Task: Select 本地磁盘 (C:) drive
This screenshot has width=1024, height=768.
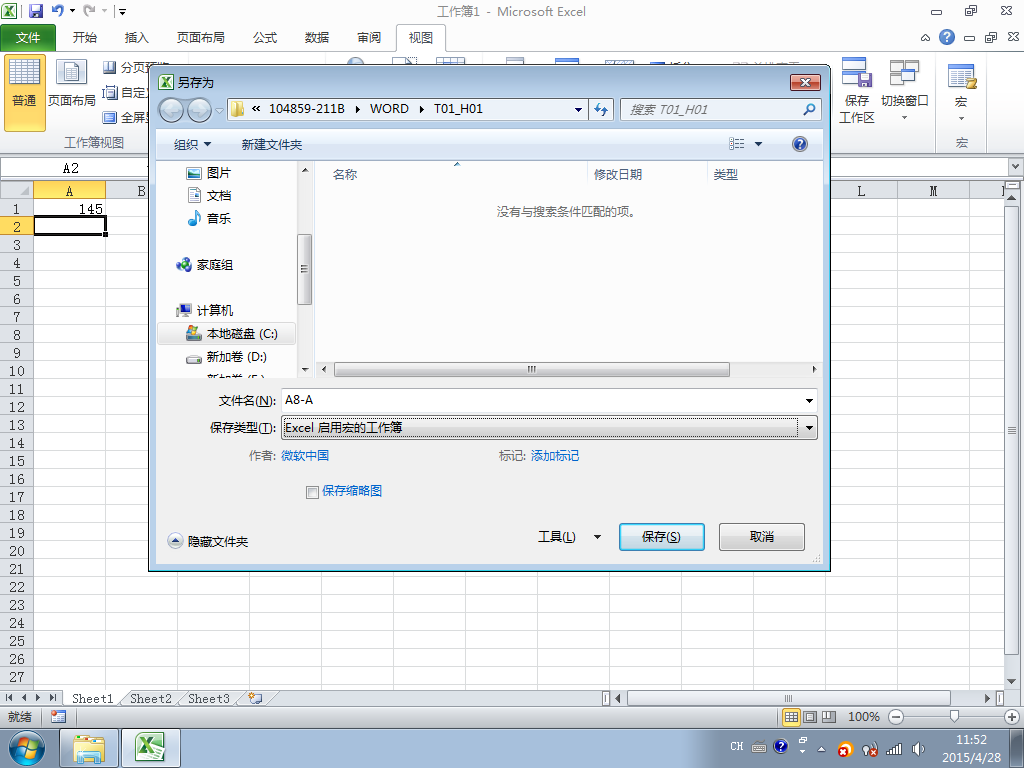Action: (227, 334)
